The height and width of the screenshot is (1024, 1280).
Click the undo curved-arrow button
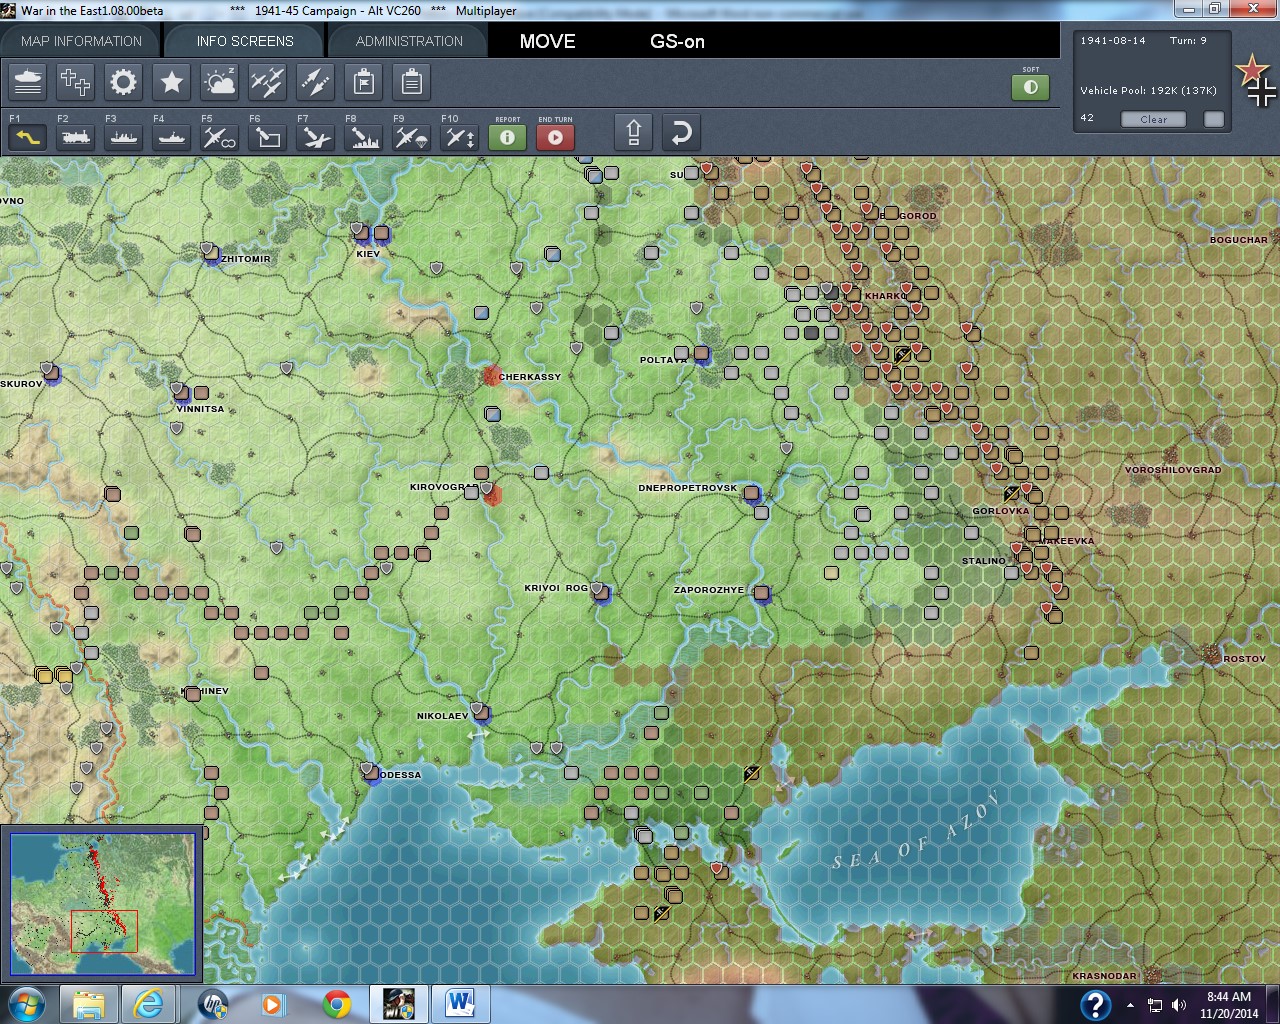pyautogui.click(x=681, y=133)
